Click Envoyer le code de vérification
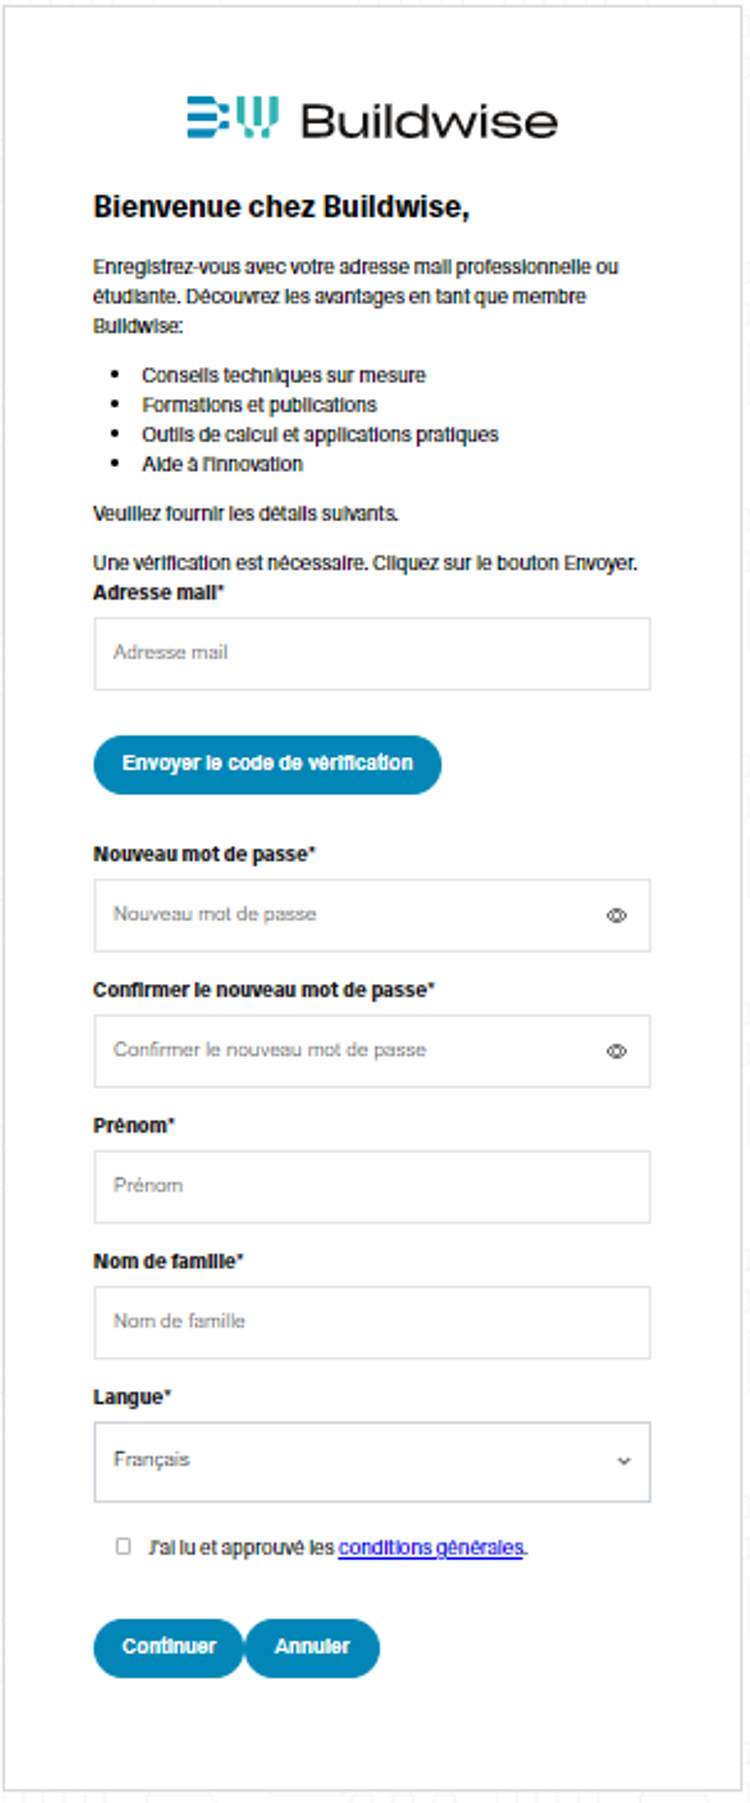Viewport: 750px width, 1803px height. point(267,765)
